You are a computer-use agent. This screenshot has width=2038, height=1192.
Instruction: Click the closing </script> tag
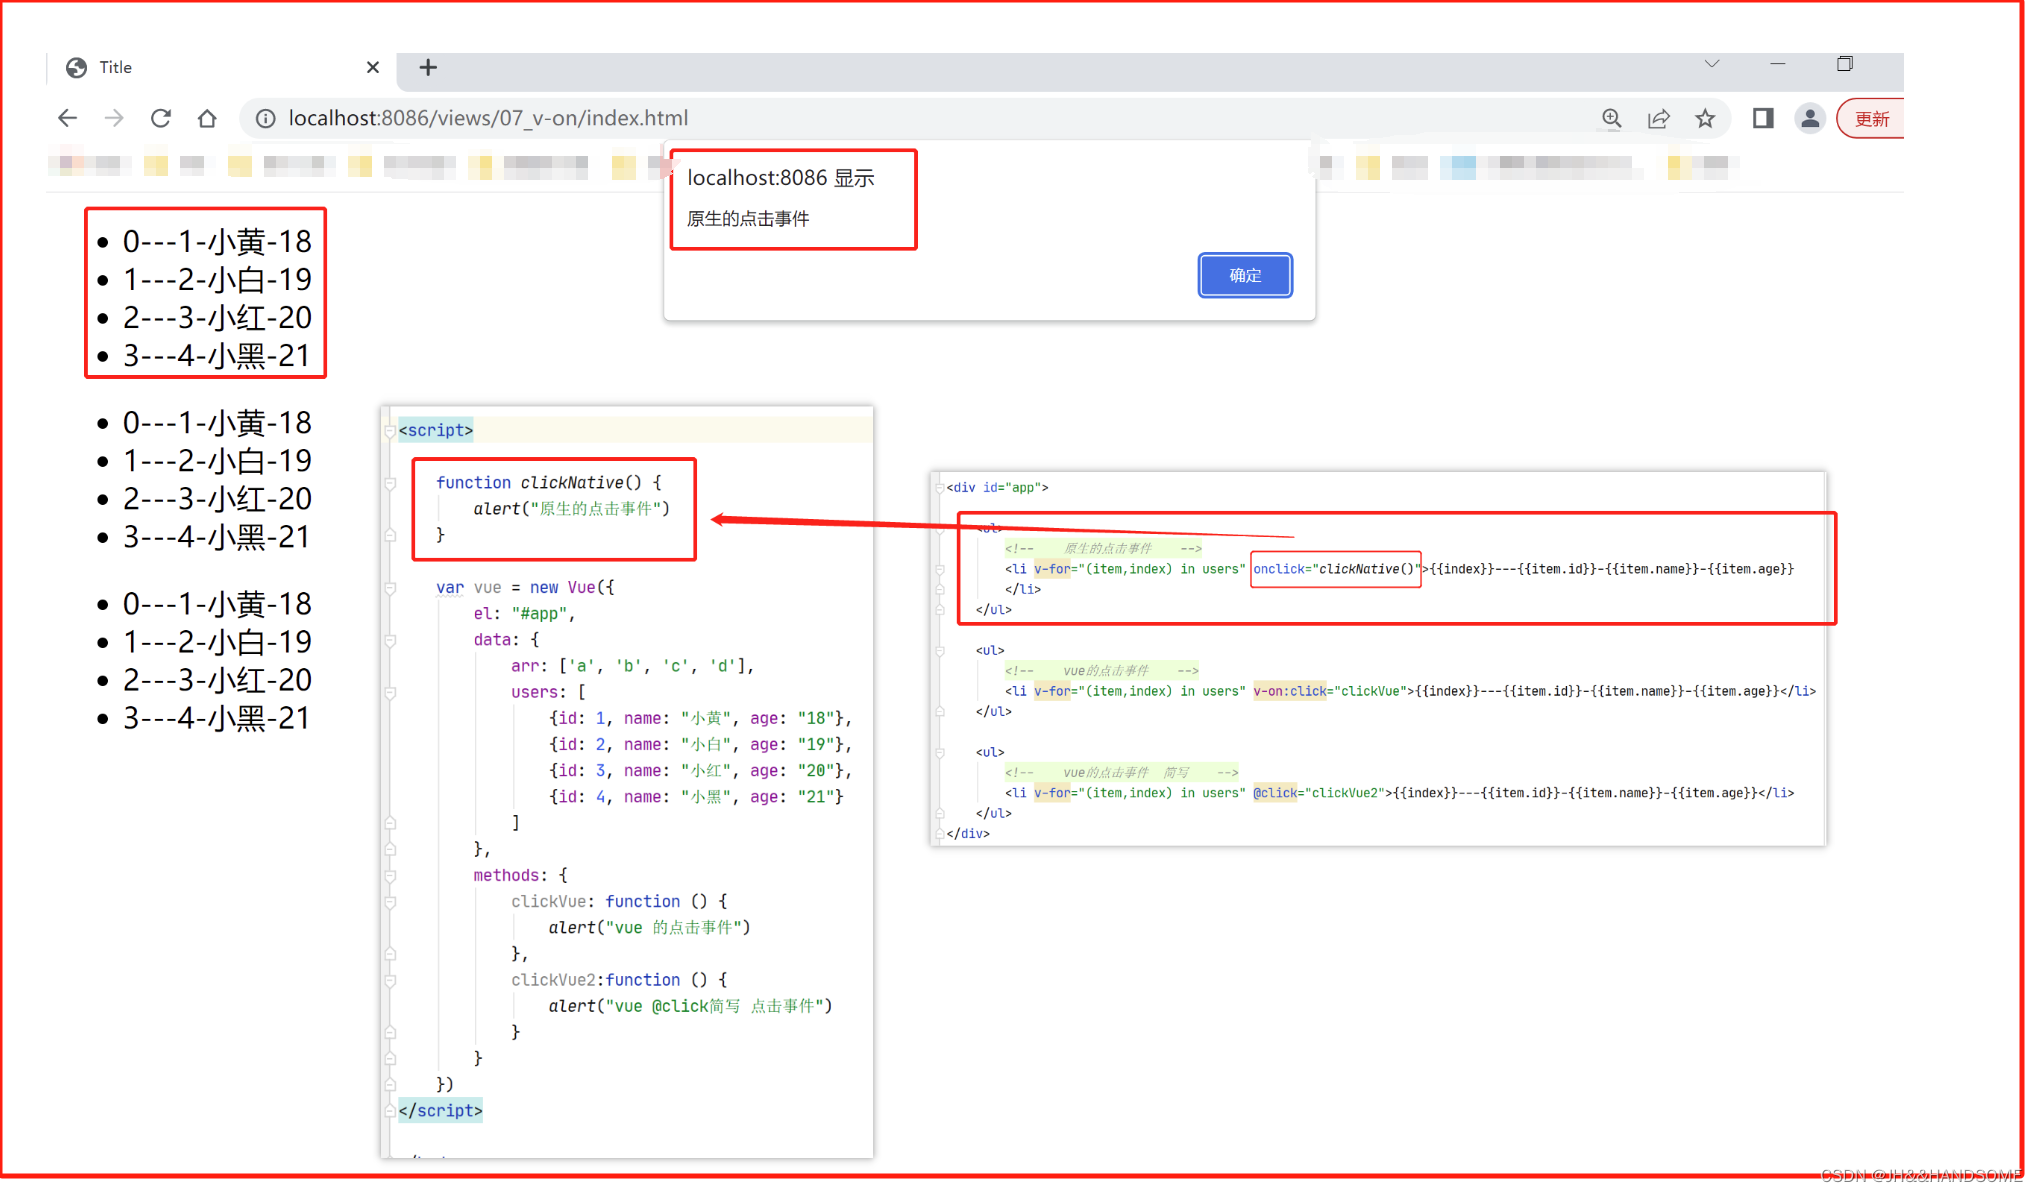(x=440, y=1111)
